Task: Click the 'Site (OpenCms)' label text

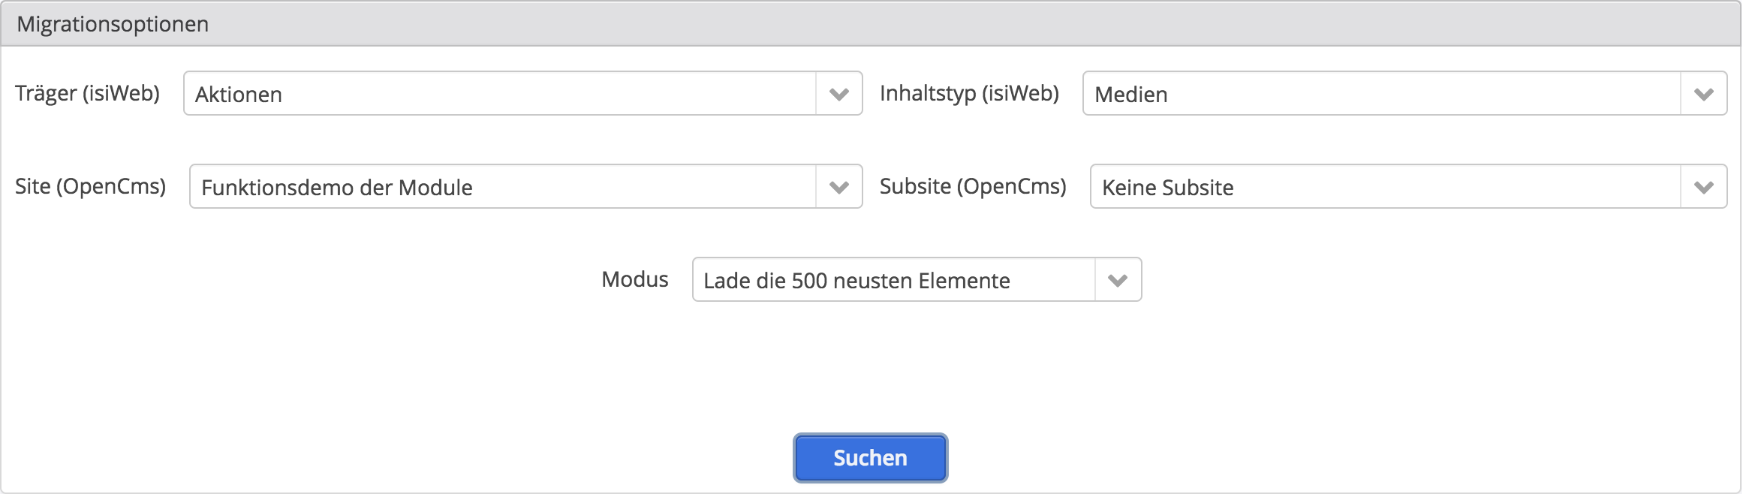Action: pyautogui.click(x=90, y=186)
